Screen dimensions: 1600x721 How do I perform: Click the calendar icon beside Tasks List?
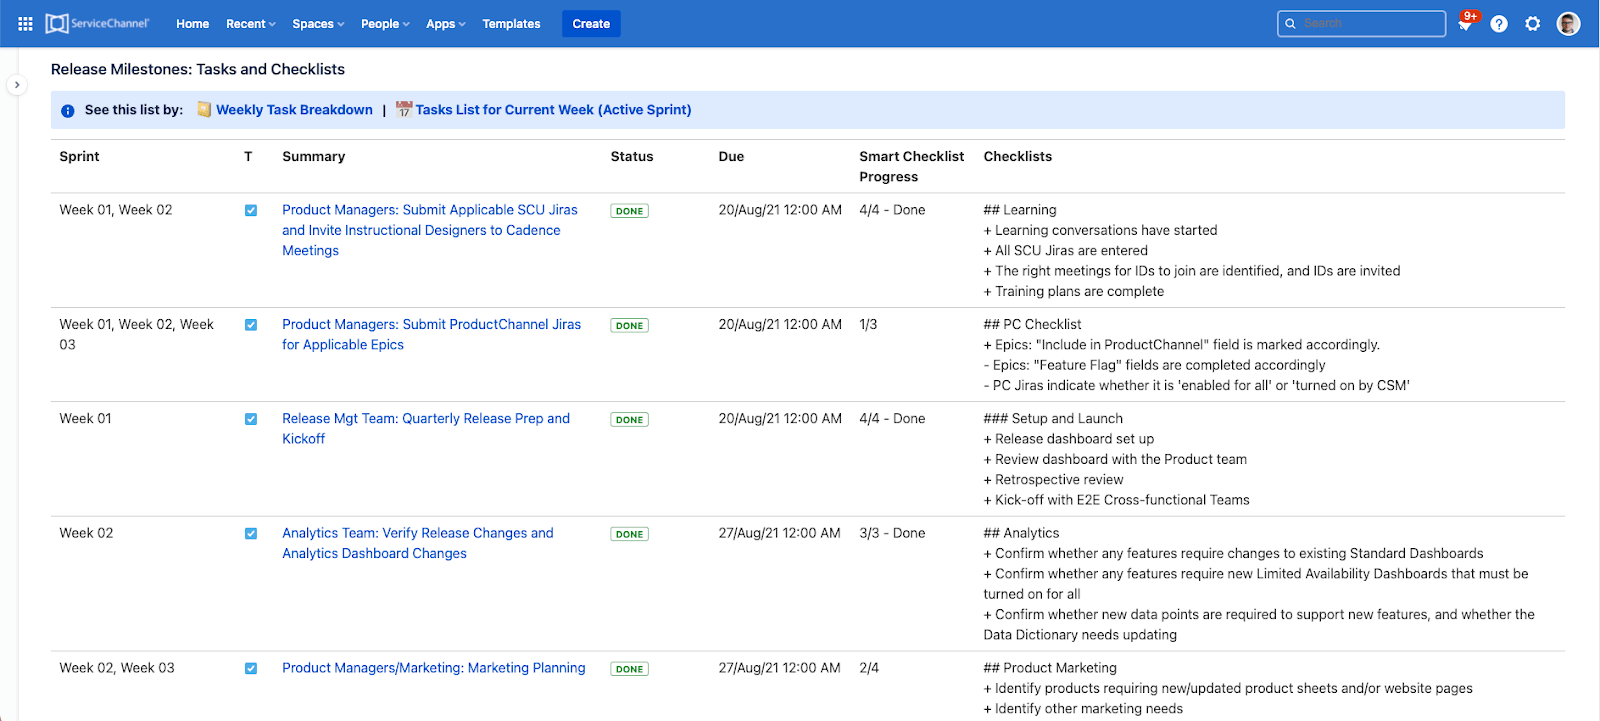point(404,110)
